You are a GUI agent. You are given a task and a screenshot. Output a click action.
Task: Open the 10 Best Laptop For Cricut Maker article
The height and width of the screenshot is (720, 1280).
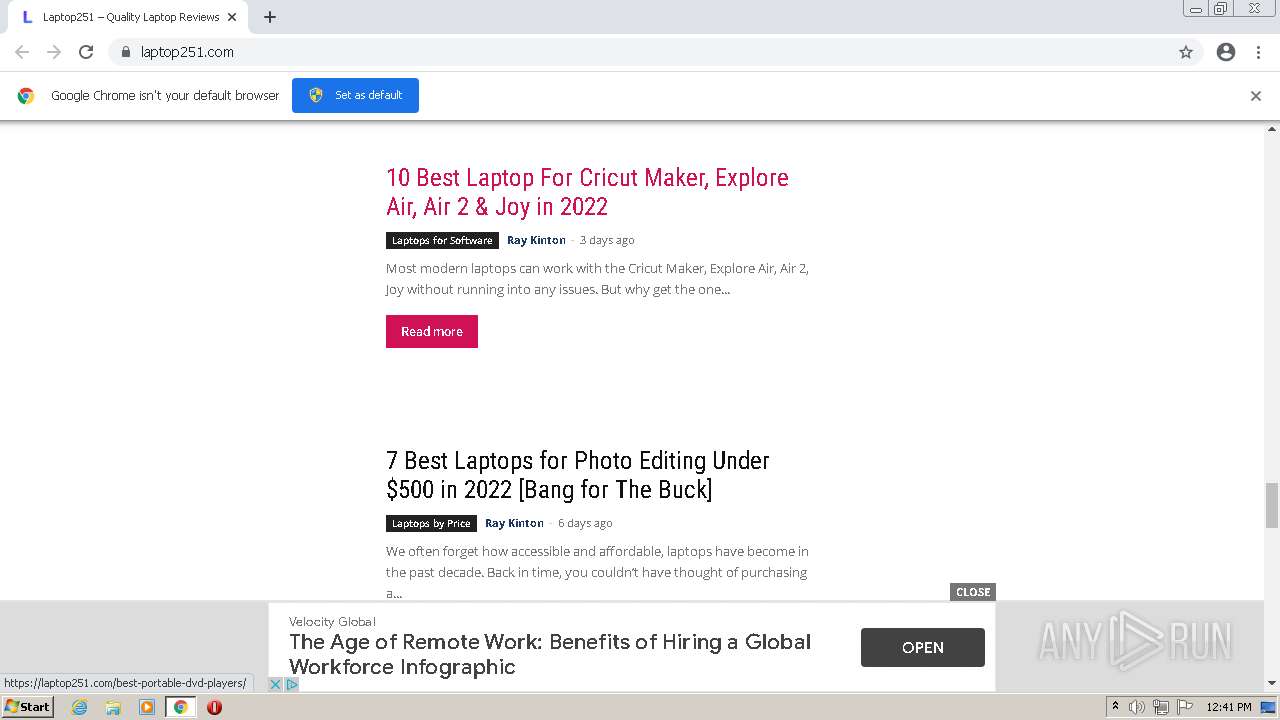tap(587, 192)
